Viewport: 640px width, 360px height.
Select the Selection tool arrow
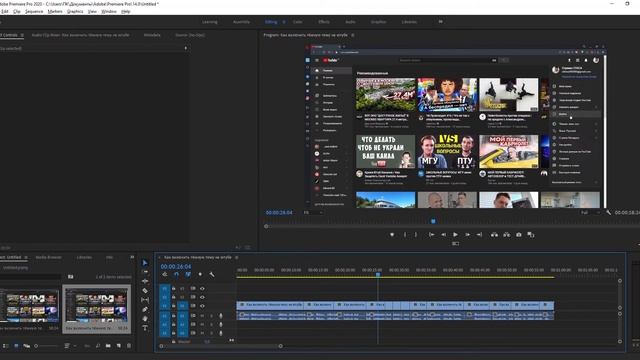click(x=145, y=263)
